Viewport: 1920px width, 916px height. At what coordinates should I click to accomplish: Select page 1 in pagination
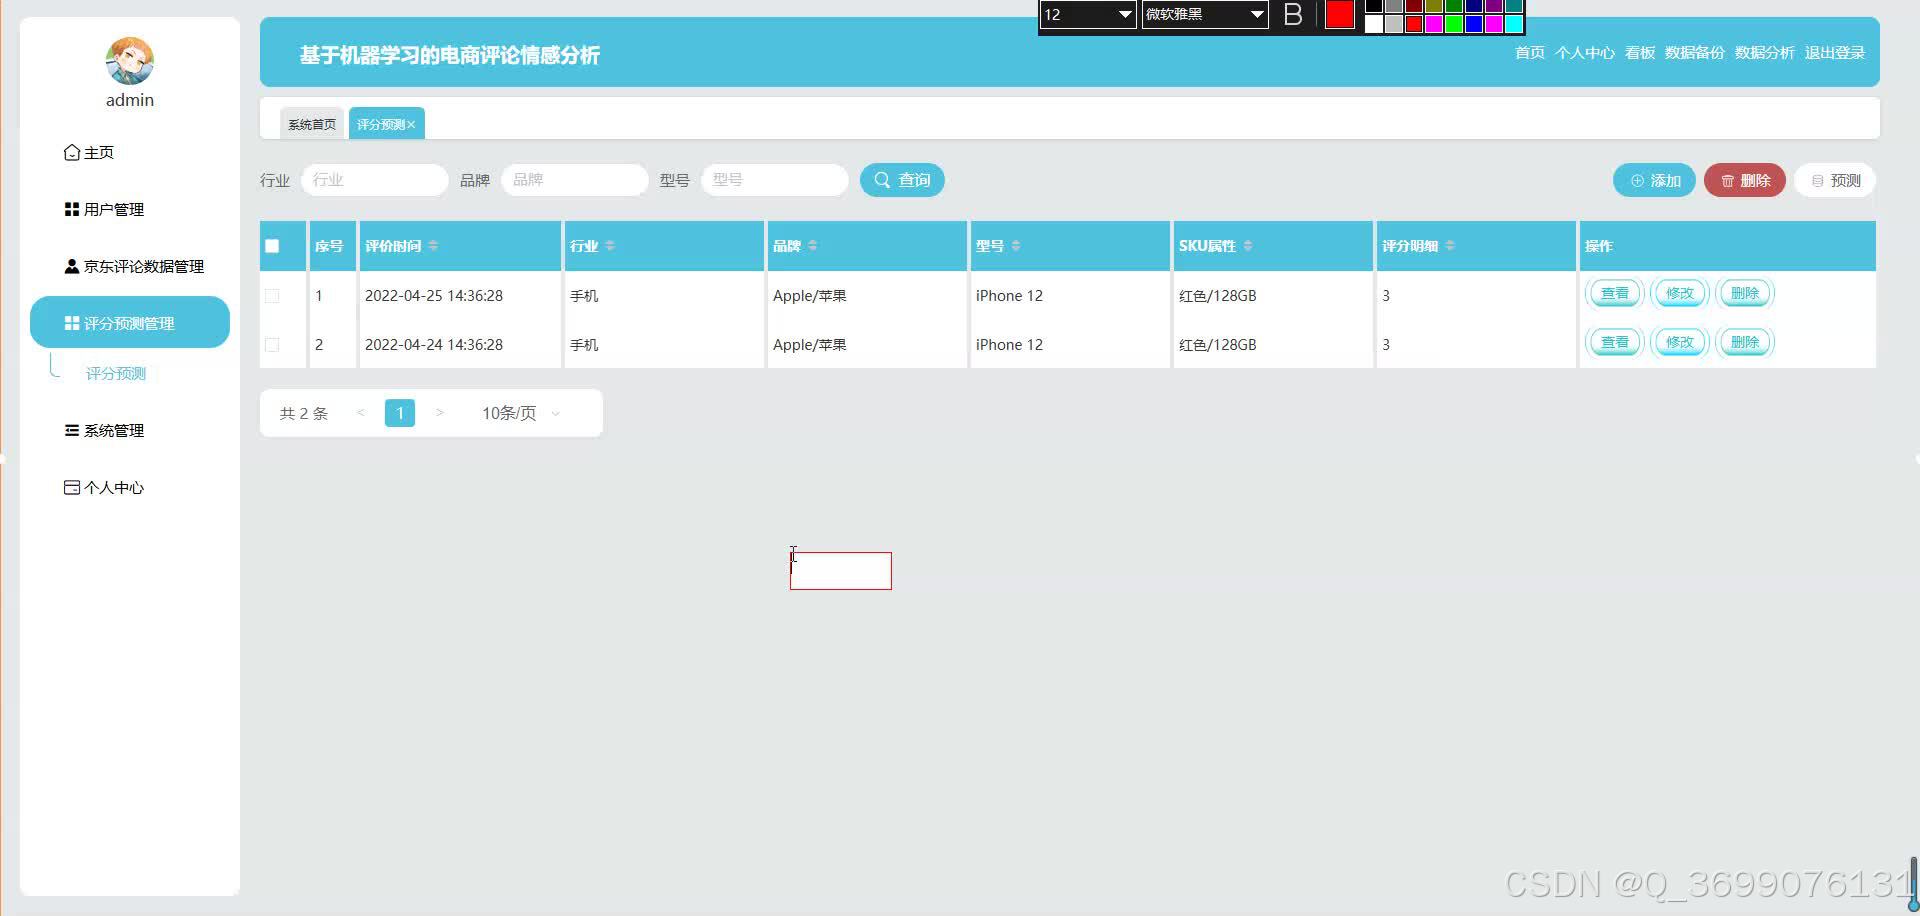pos(400,413)
